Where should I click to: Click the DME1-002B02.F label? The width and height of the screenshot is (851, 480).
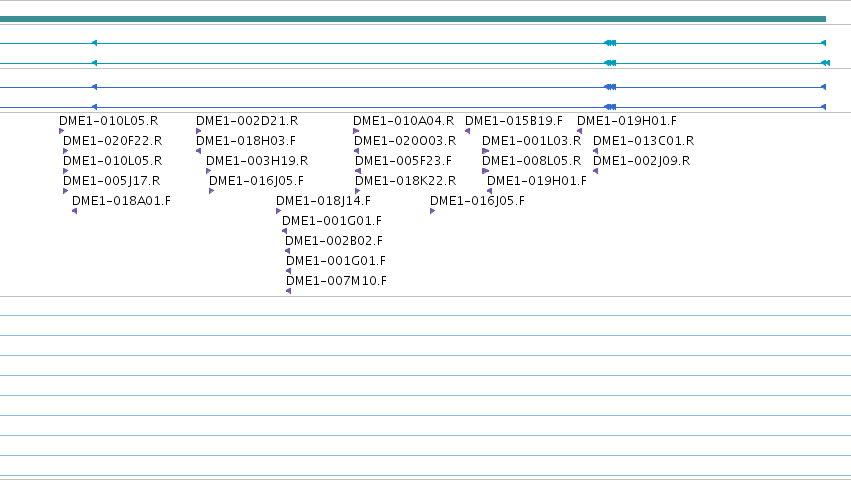coord(334,241)
